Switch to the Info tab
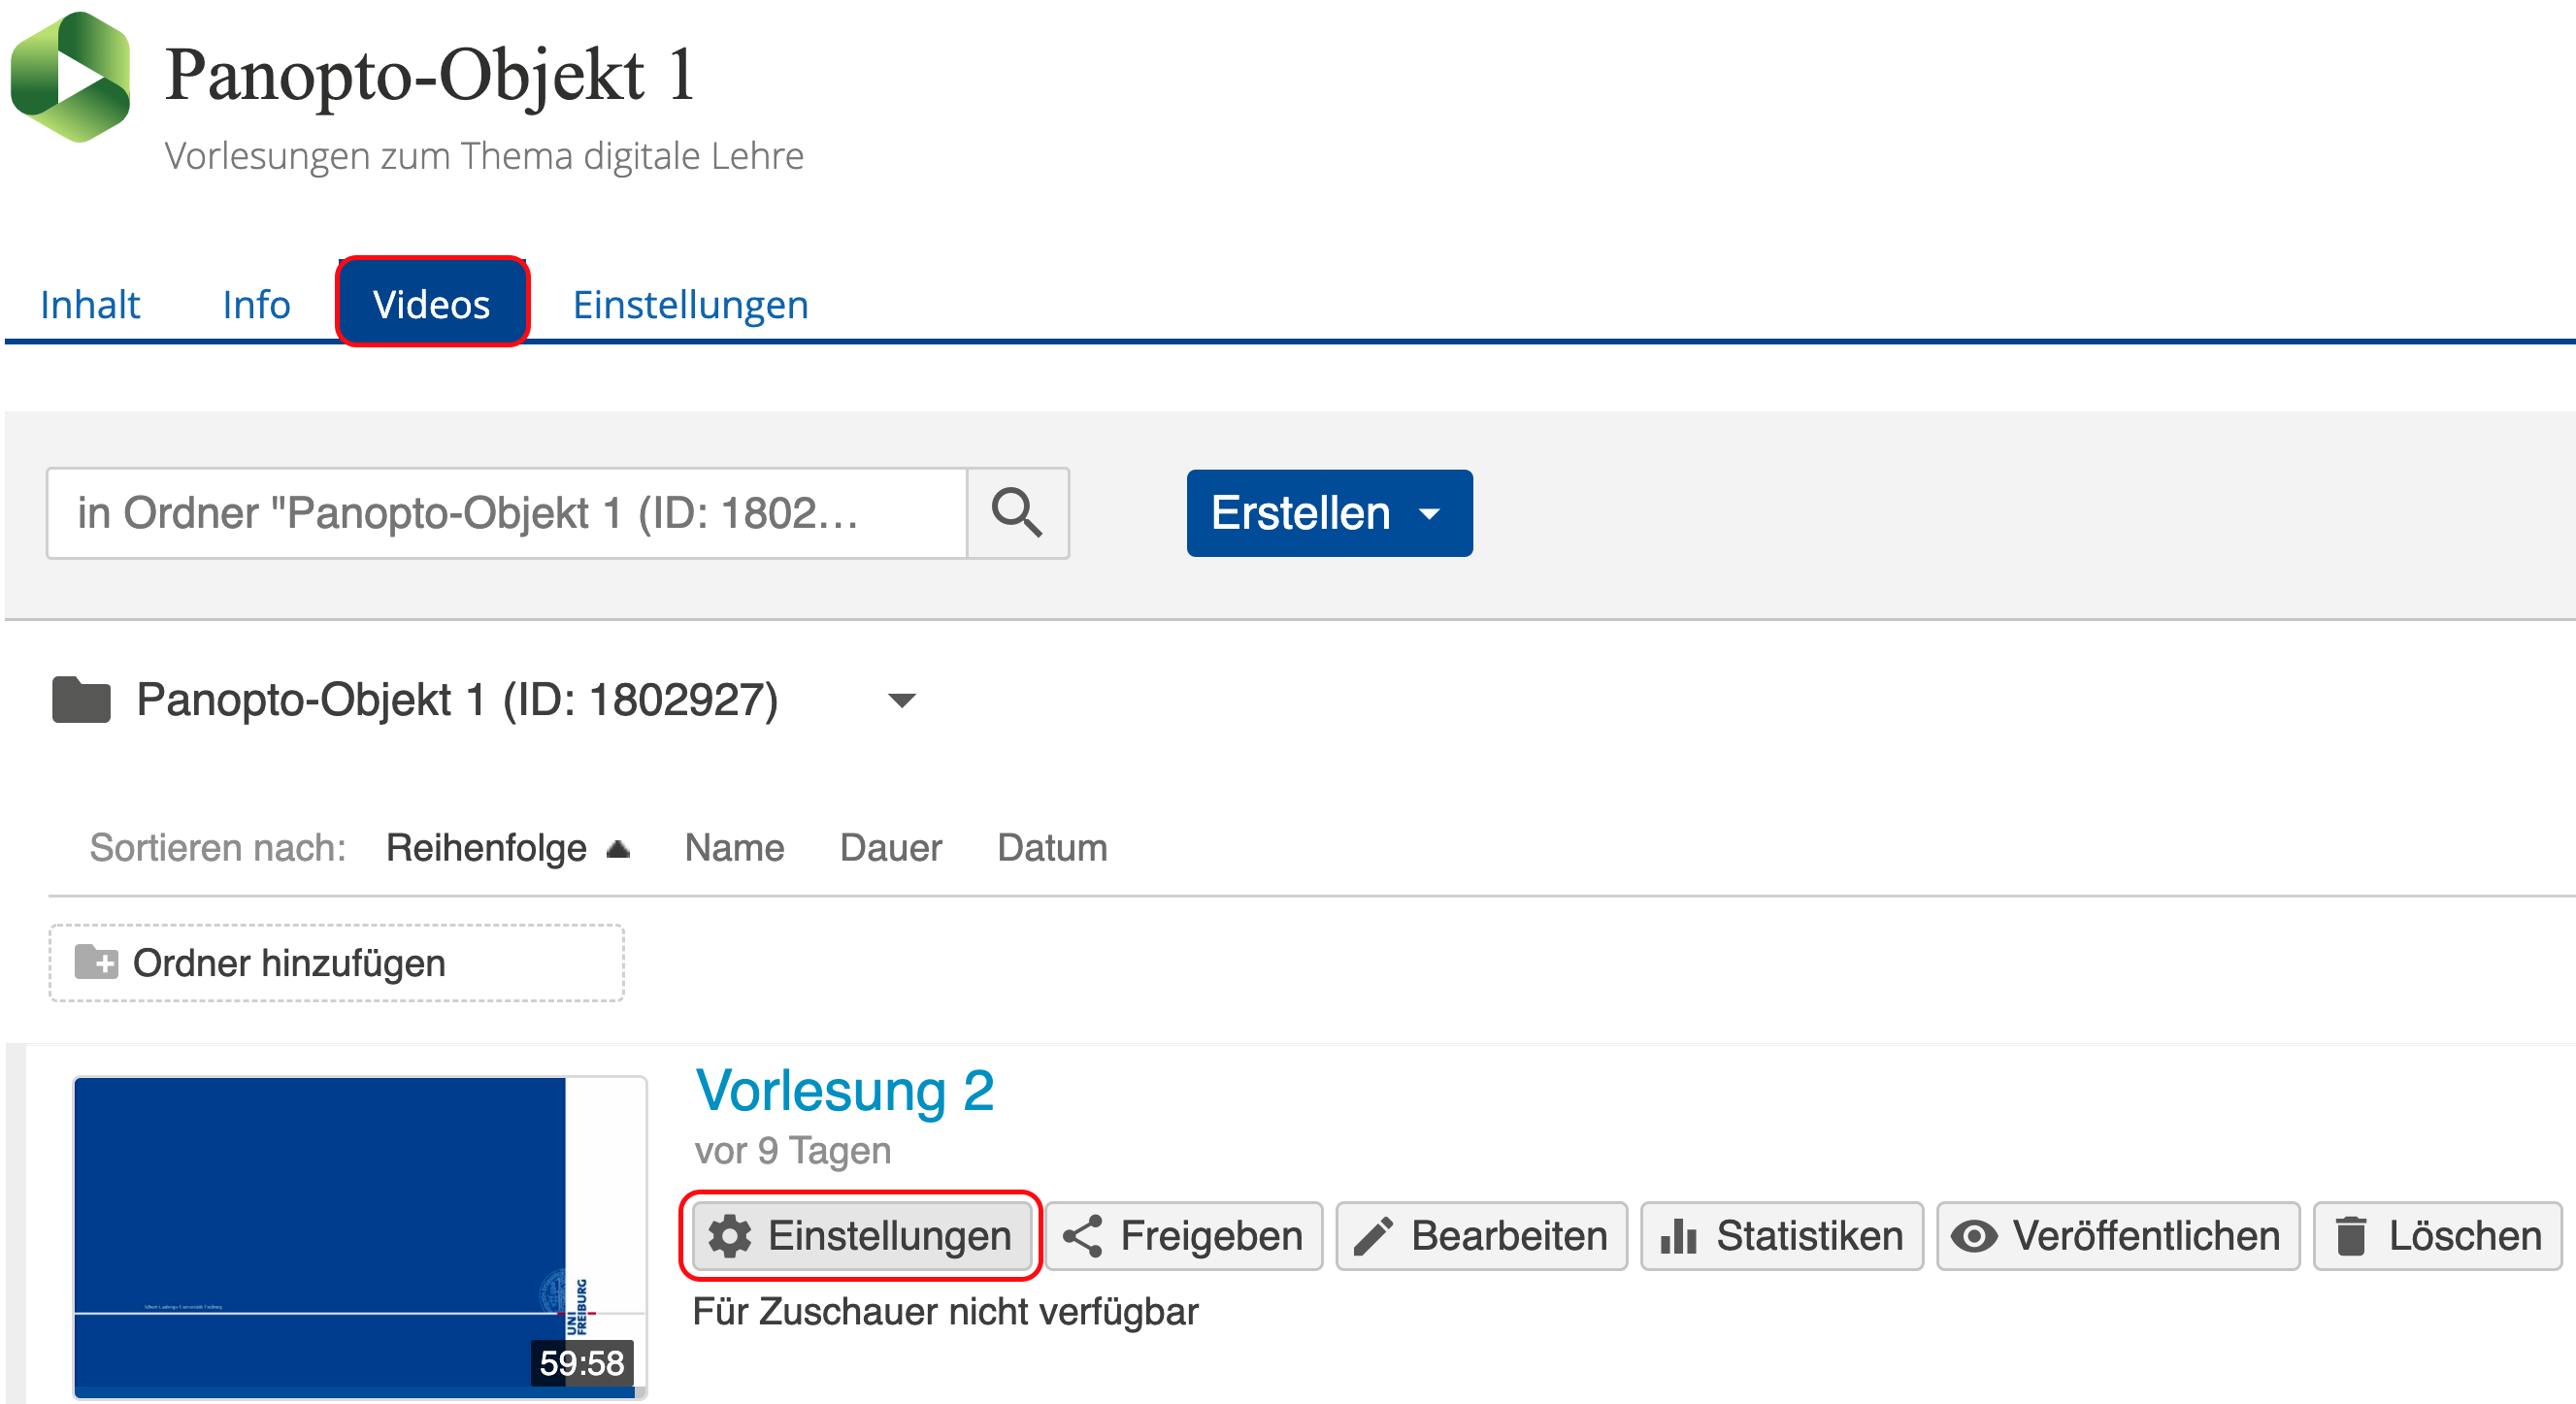 point(257,304)
